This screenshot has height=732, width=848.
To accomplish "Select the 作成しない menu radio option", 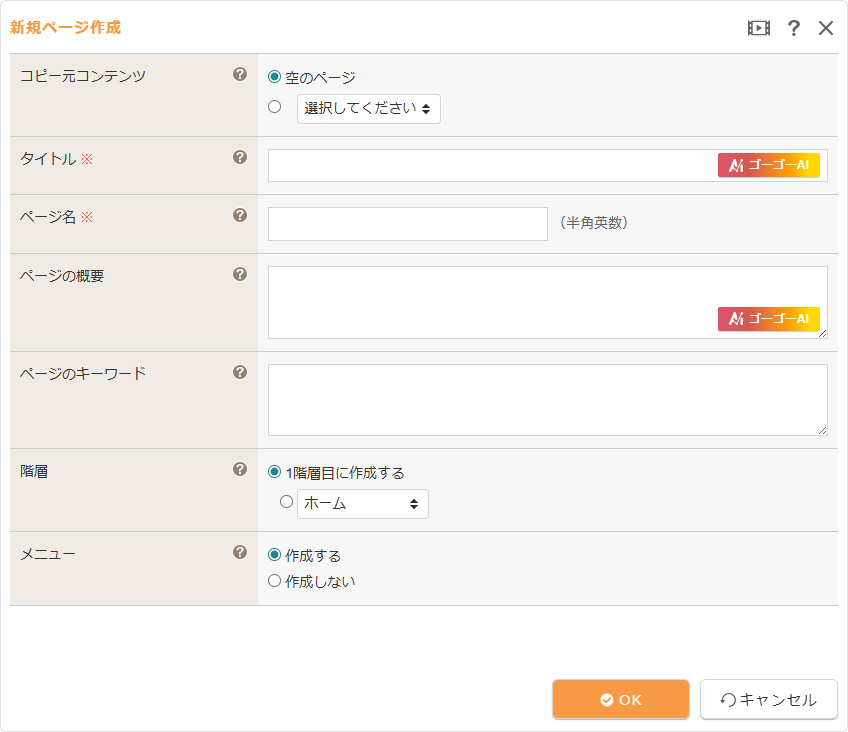I will pos(275,580).
